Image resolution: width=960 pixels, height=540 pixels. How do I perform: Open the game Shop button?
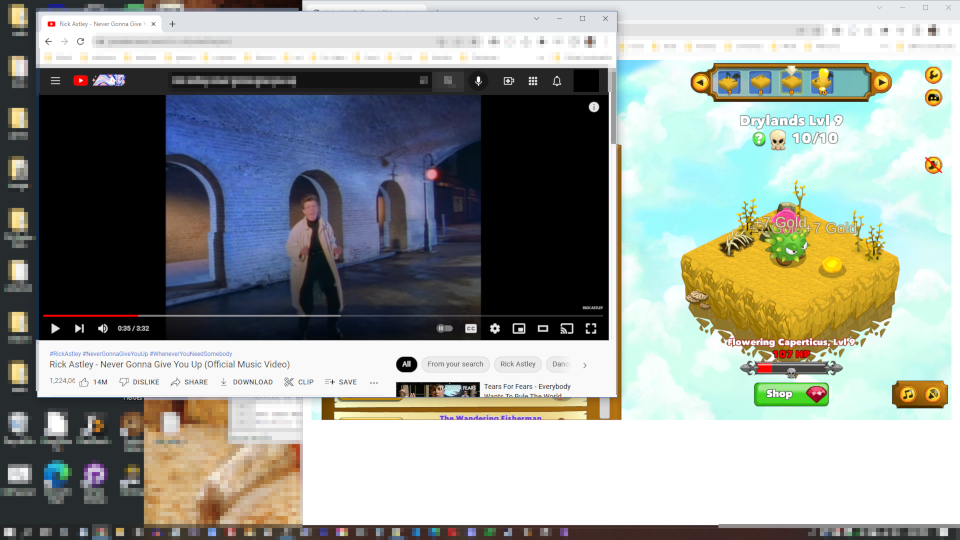point(791,394)
